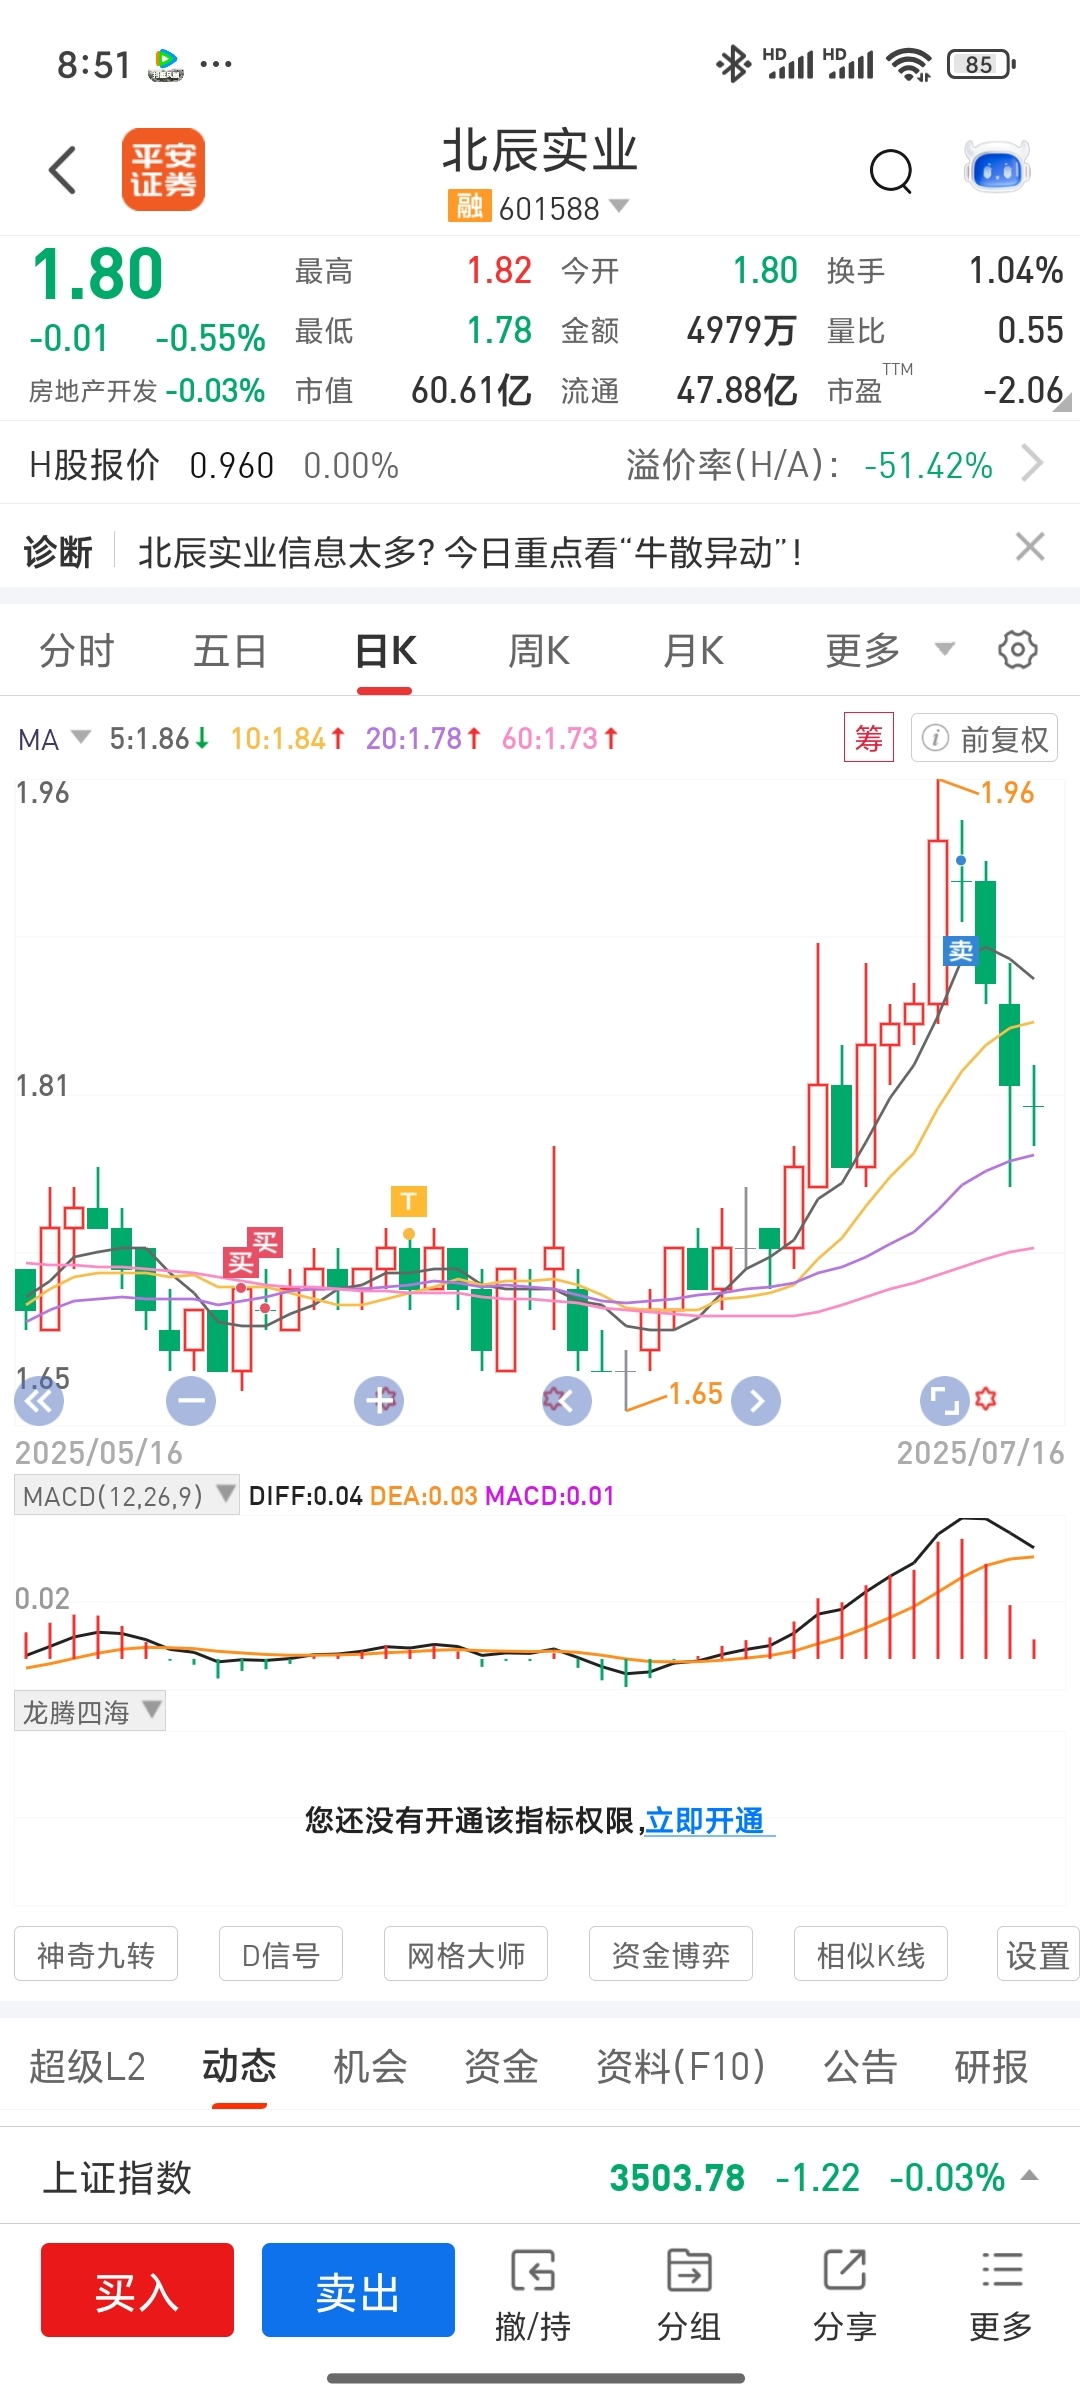The height and width of the screenshot is (2400, 1080).
Task: Open the 诊断 diagnosis message text
Action: [x=470, y=552]
